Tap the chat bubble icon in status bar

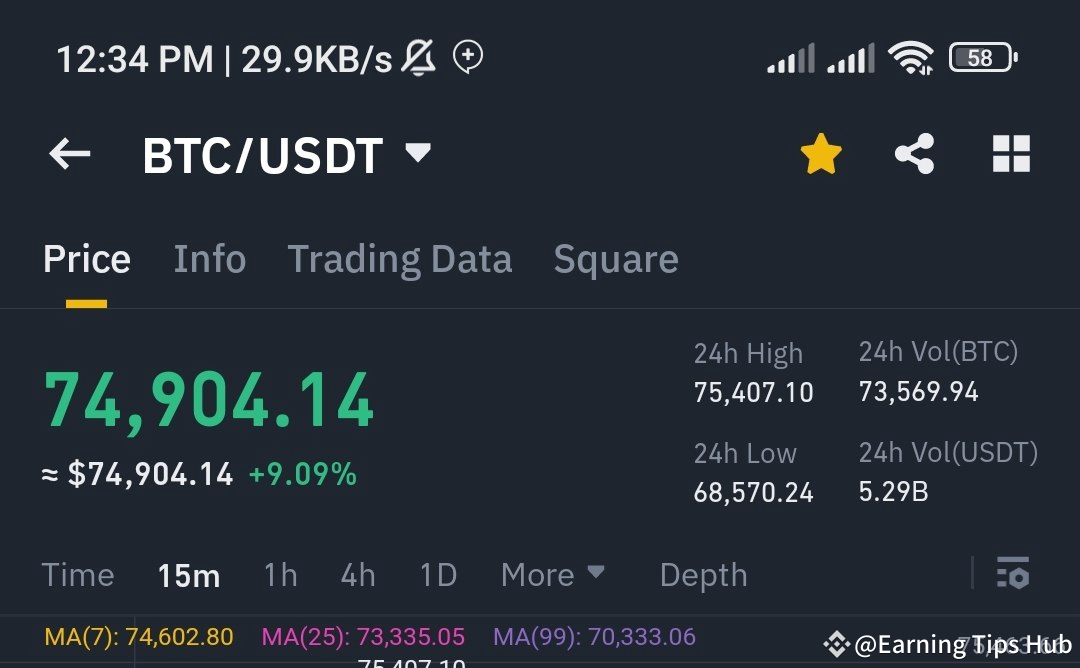[466, 58]
